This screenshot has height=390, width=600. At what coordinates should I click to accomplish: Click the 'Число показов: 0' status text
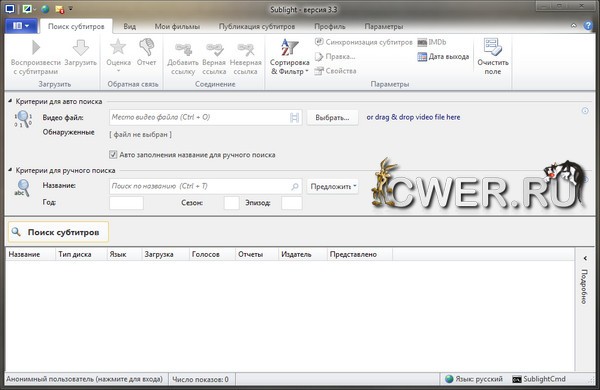[201, 379]
